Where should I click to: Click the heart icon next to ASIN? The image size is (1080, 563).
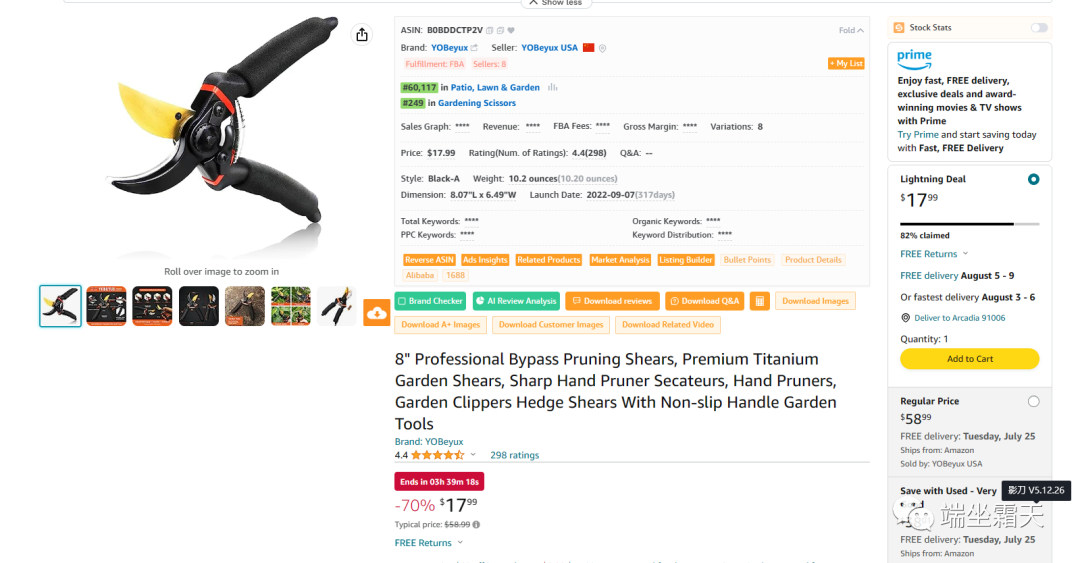point(511,30)
